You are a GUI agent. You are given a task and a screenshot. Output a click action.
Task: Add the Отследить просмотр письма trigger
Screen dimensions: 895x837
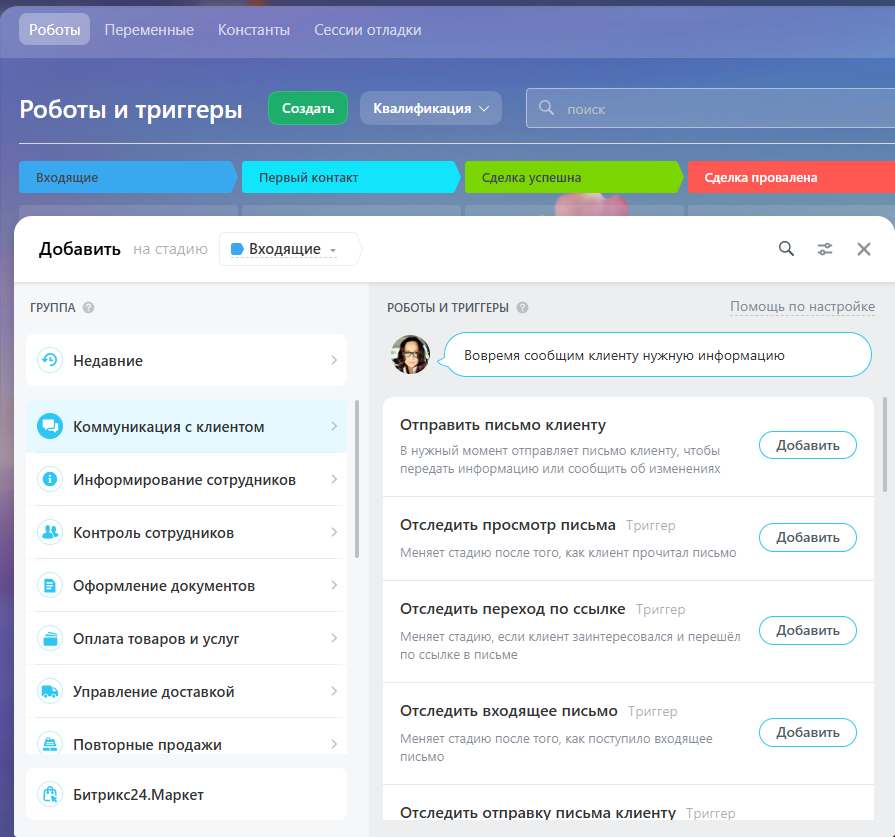807,537
